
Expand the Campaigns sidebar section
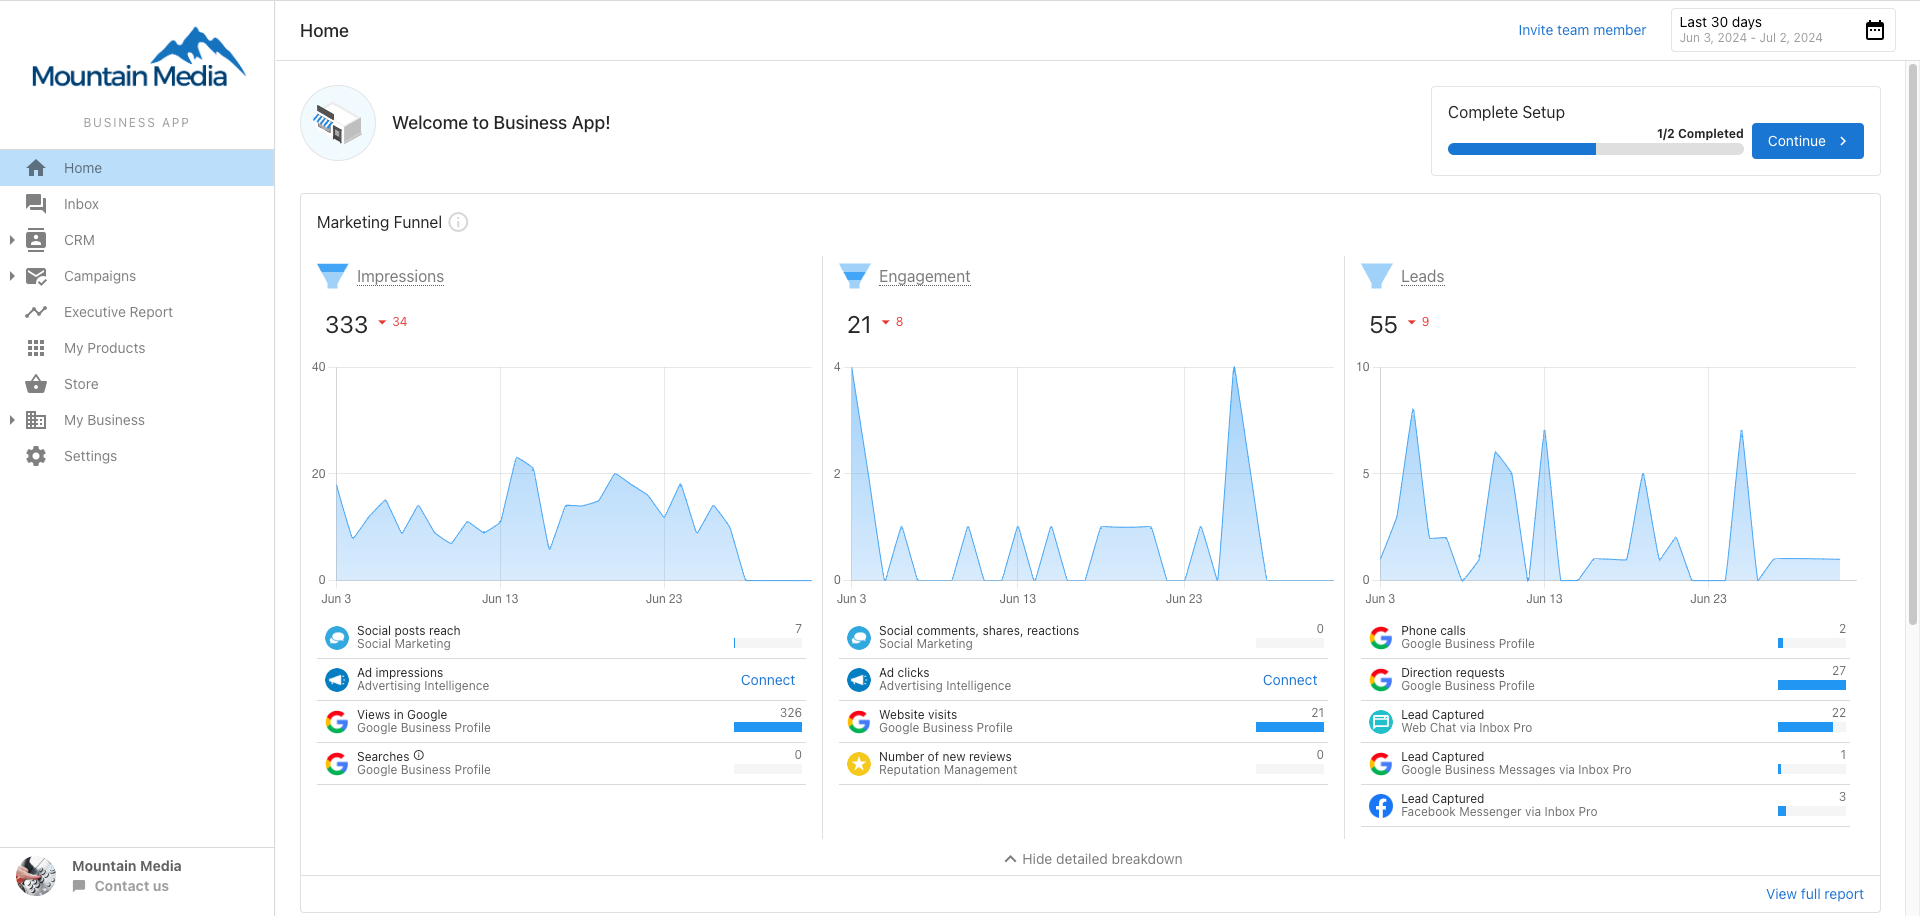12,276
